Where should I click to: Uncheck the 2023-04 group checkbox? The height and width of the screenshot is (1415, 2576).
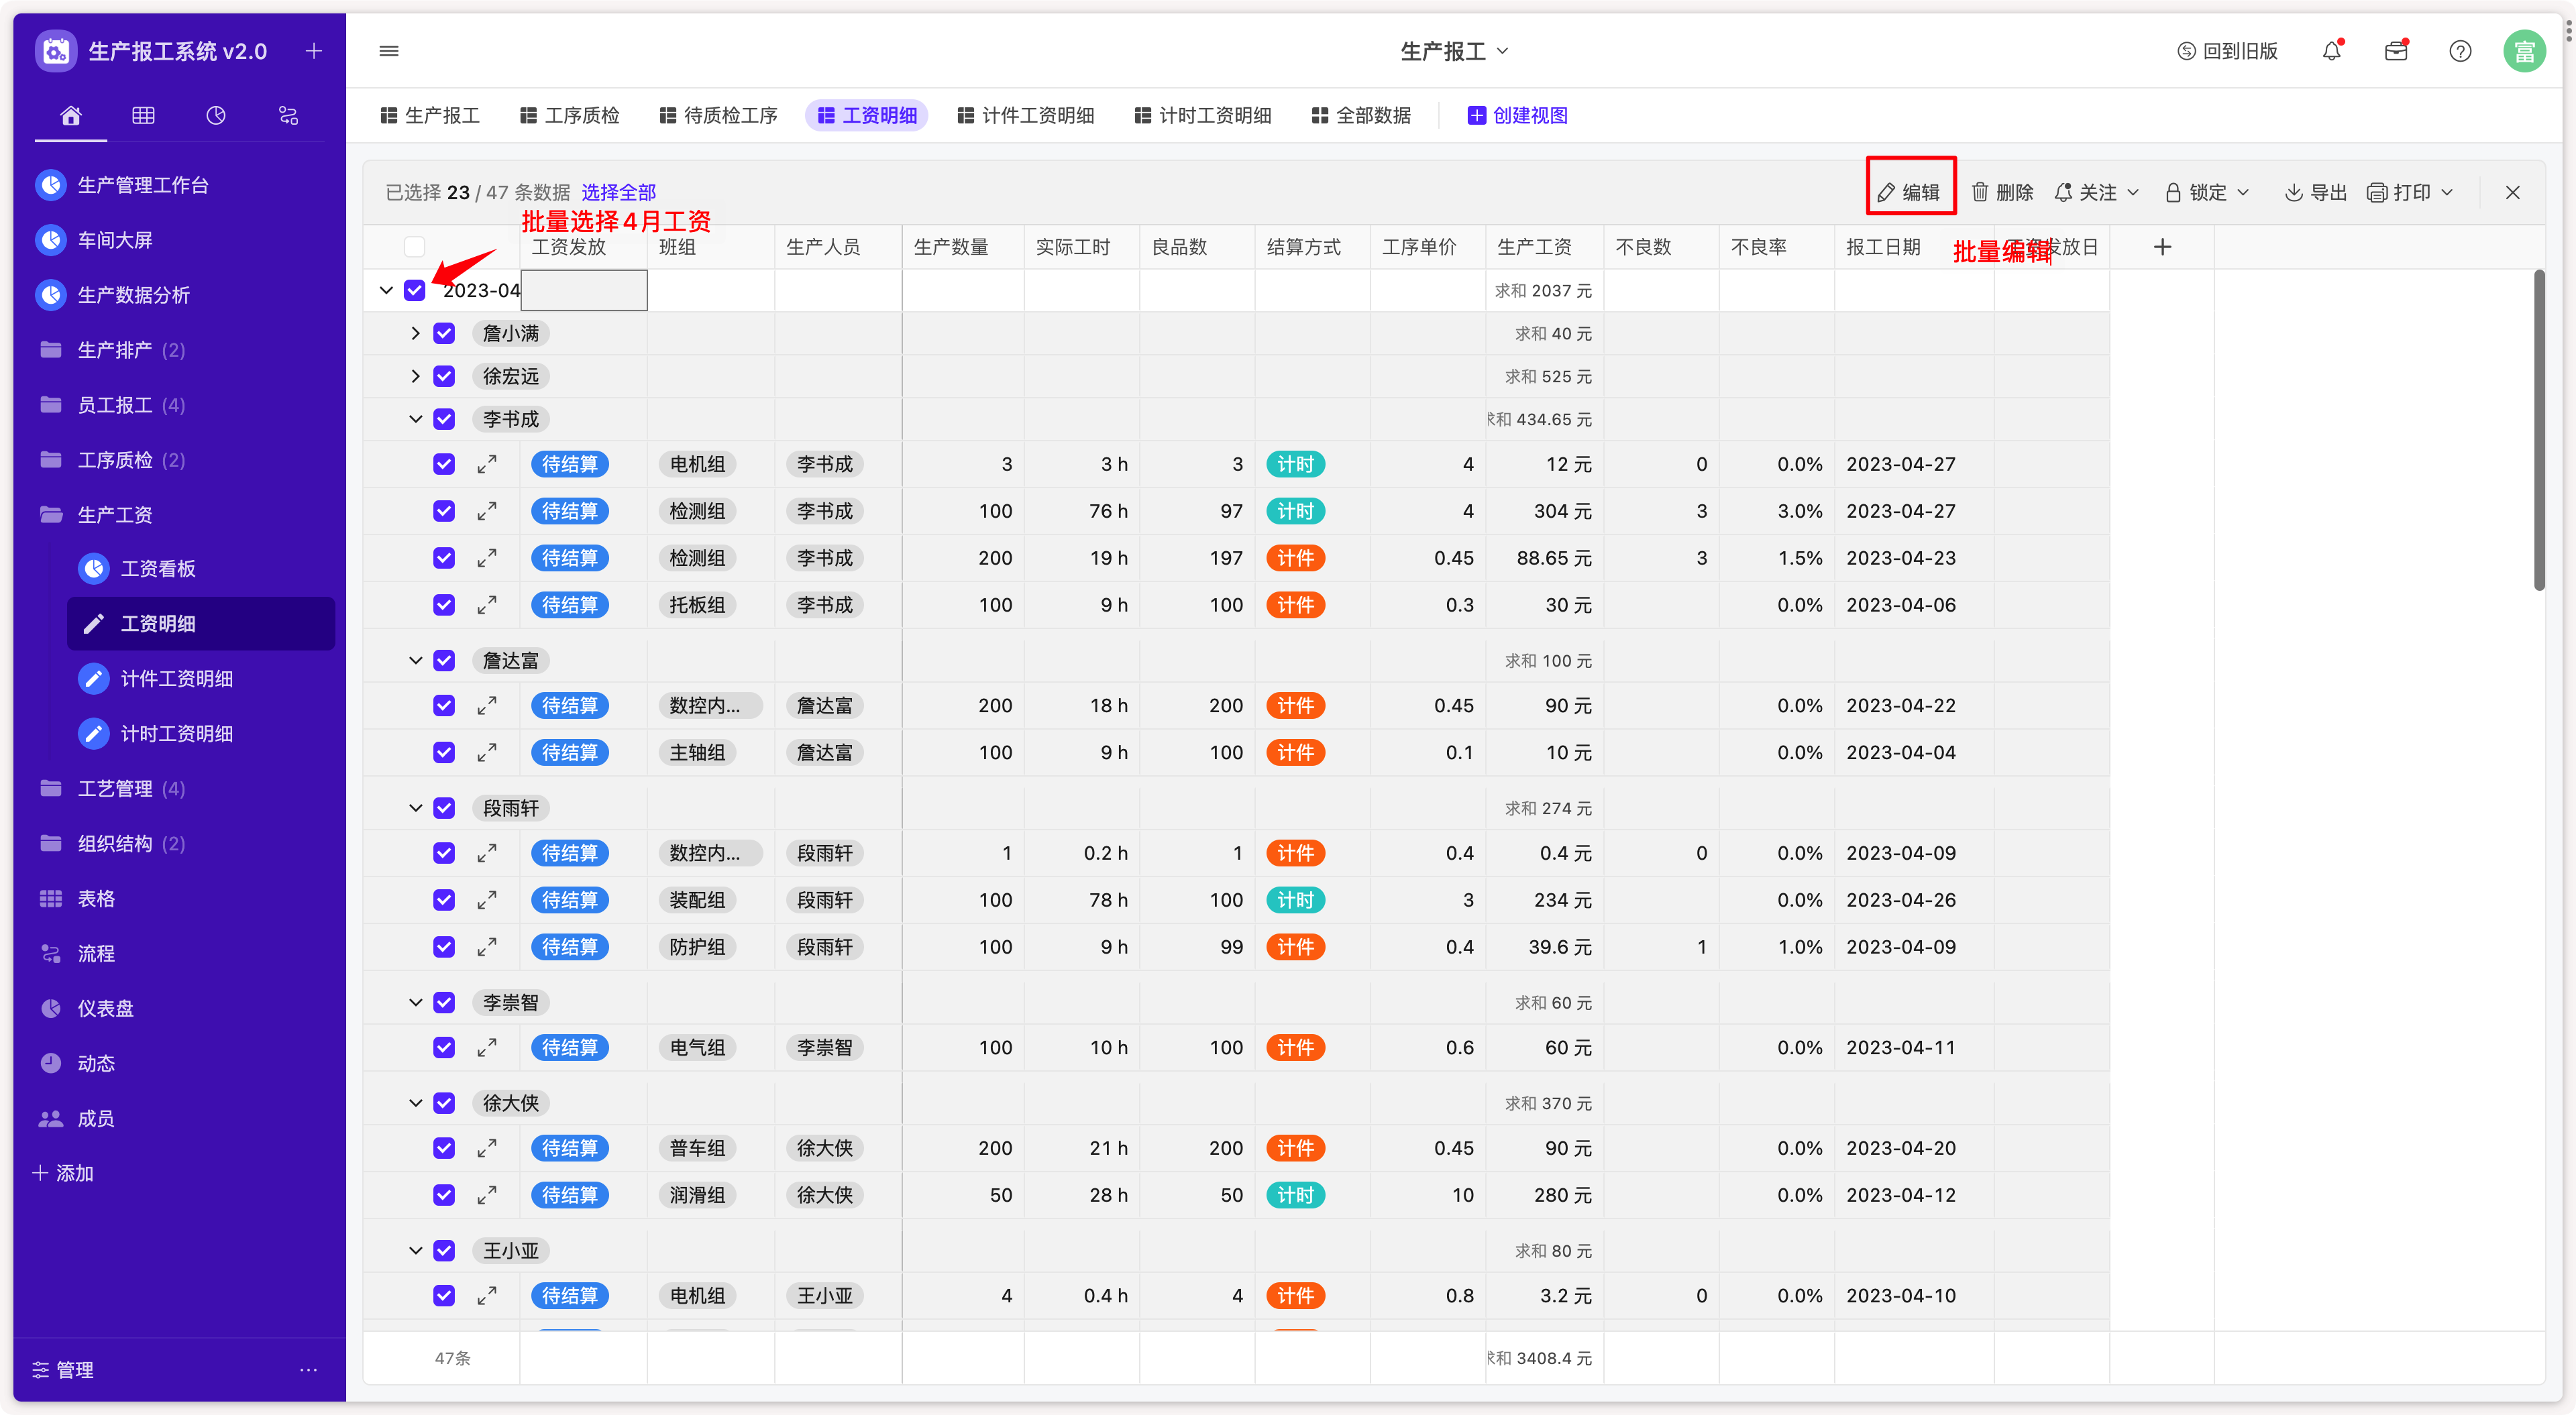[414, 290]
